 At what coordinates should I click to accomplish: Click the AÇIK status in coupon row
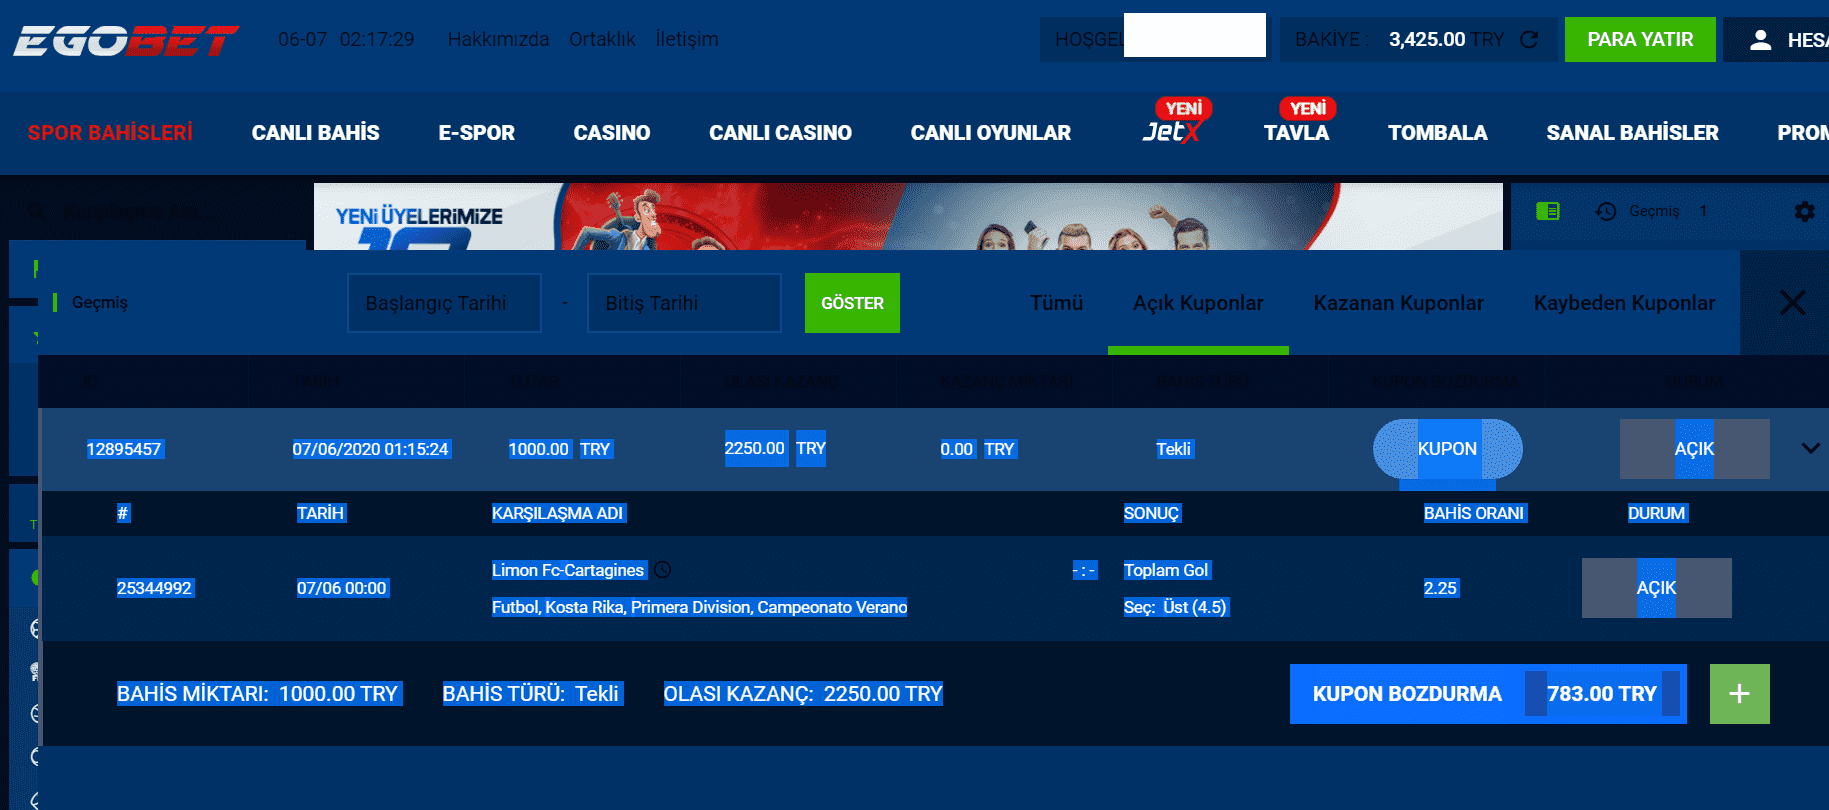click(x=1694, y=449)
